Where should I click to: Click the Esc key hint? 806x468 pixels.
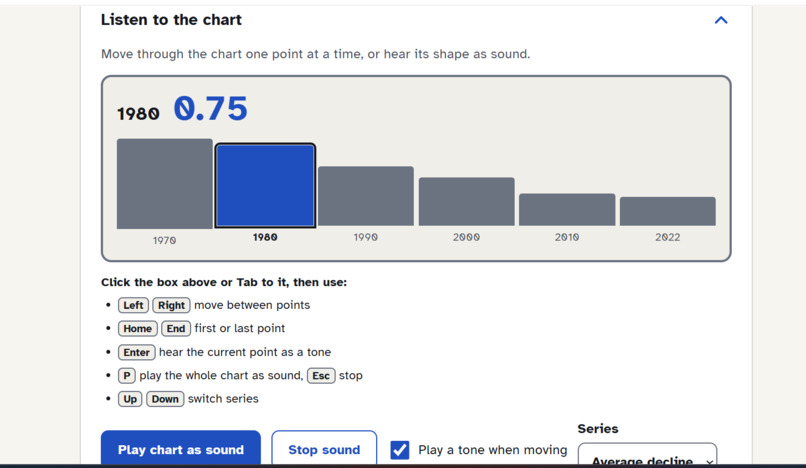321,375
